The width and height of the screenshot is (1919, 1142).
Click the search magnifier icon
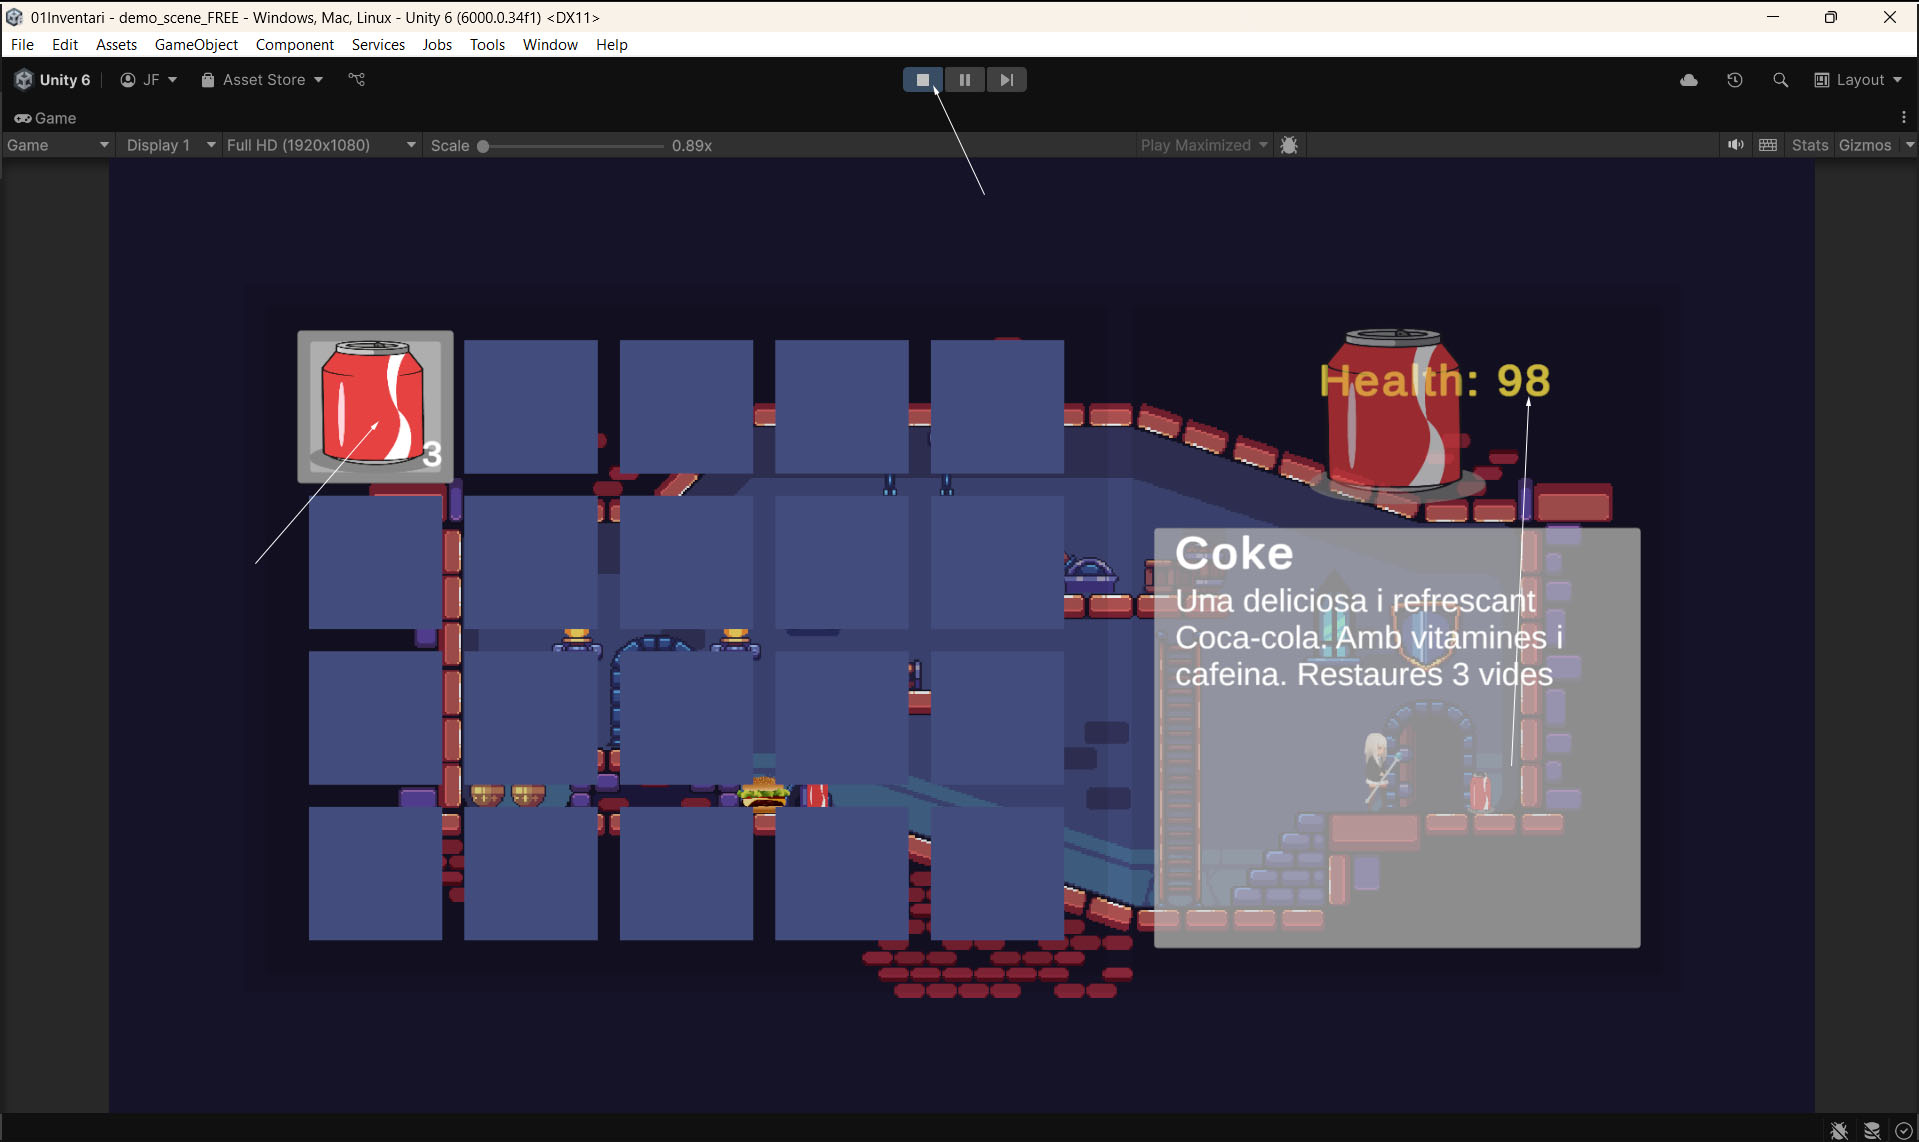pos(1780,80)
